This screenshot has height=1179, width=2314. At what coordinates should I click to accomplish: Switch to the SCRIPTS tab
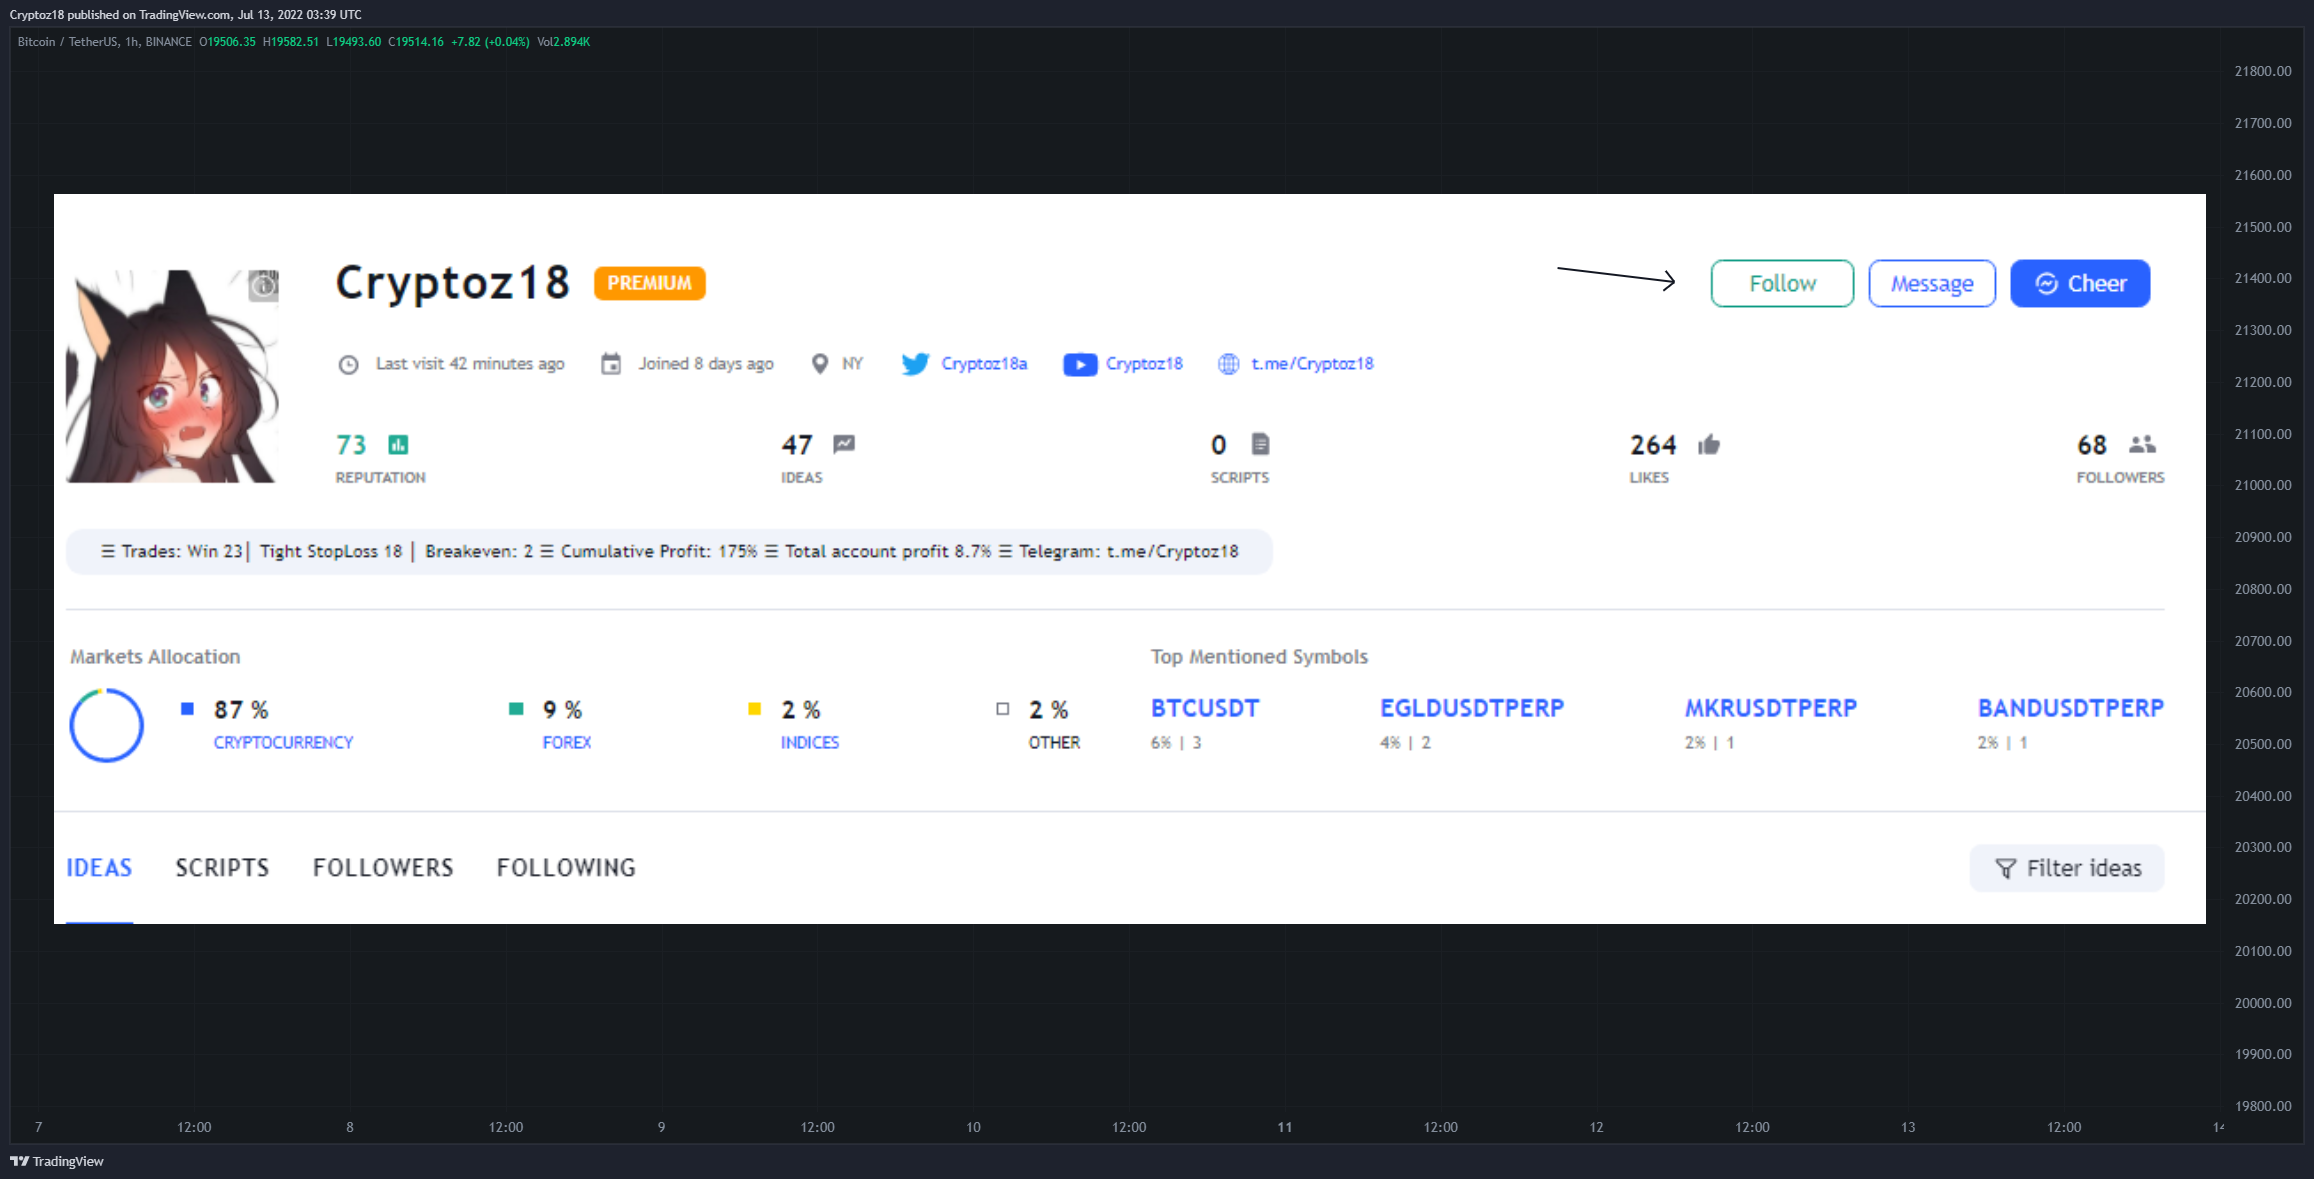click(222, 867)
